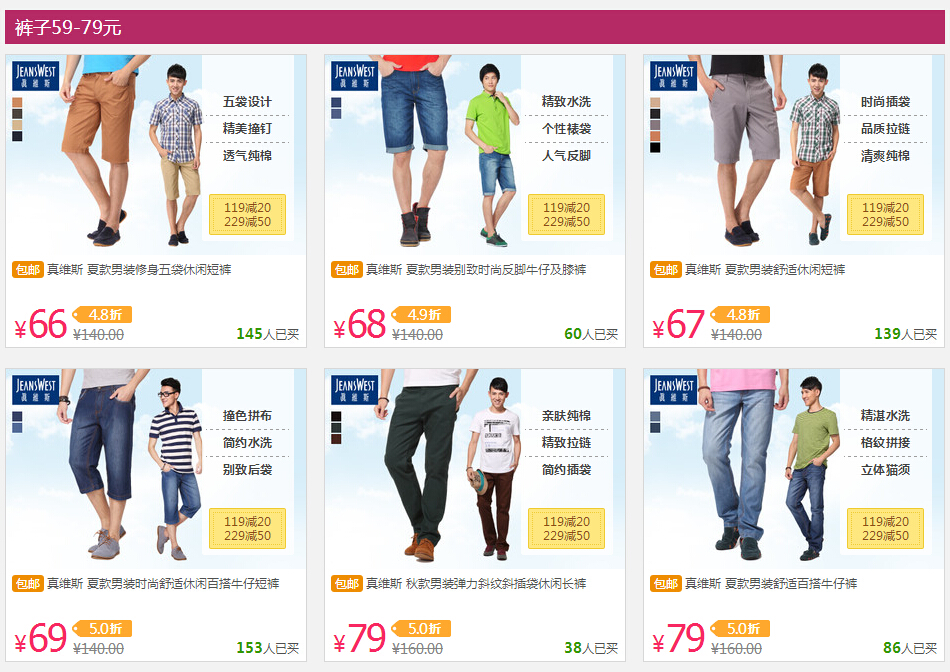Click the 包邮 badge on the light blue jeans listing
The height and width of the screenshot is (672, 950).
[666, 584]
